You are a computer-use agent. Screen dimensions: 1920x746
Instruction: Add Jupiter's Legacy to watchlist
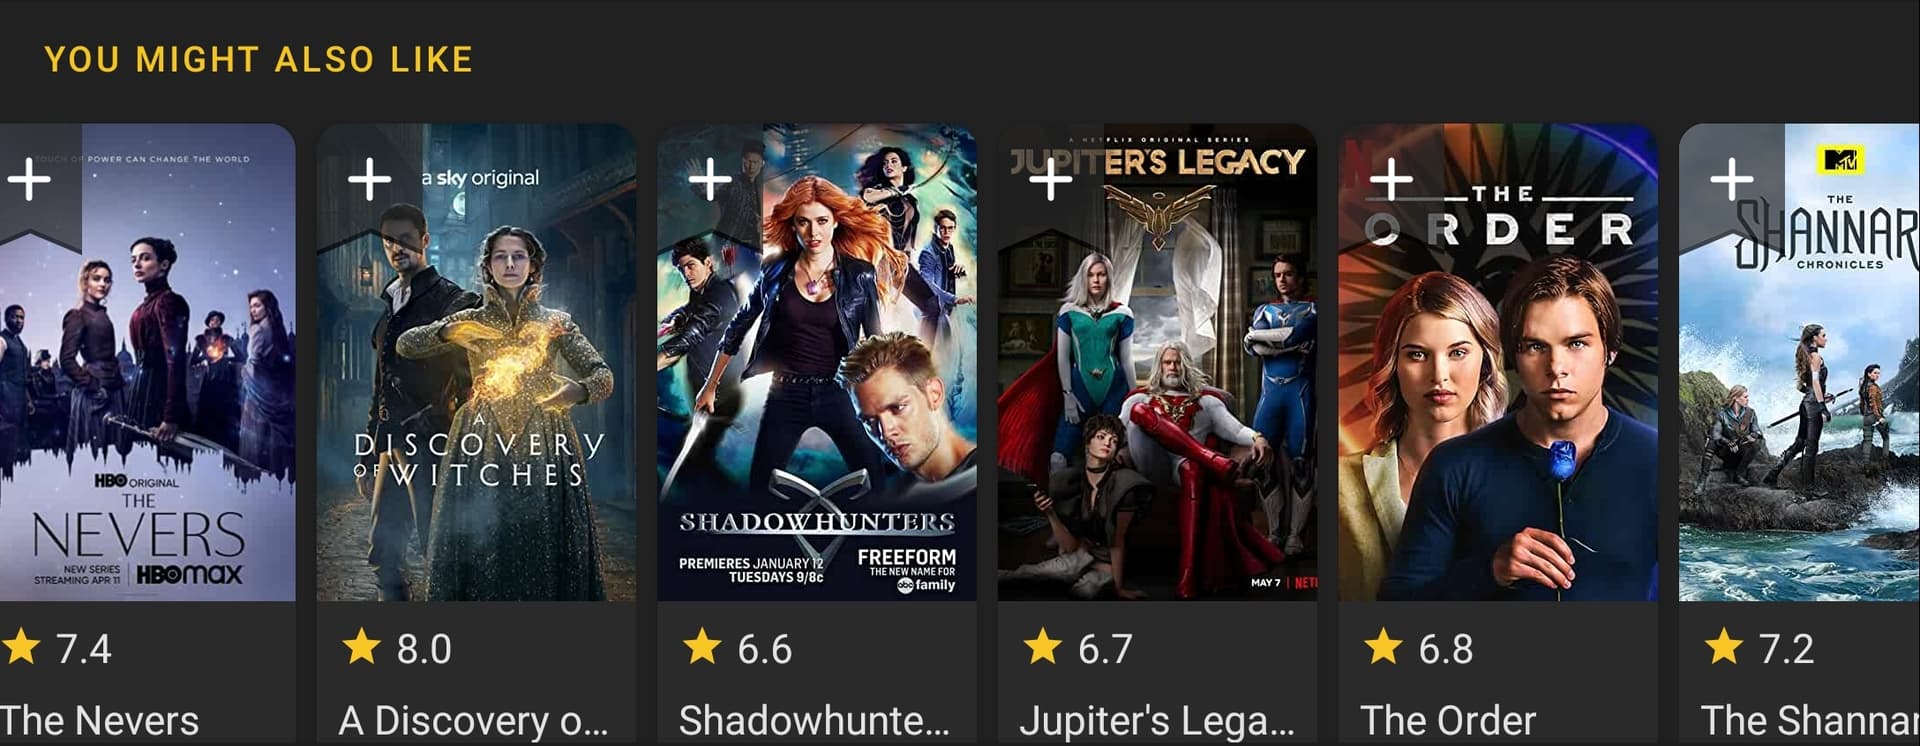1050,180
